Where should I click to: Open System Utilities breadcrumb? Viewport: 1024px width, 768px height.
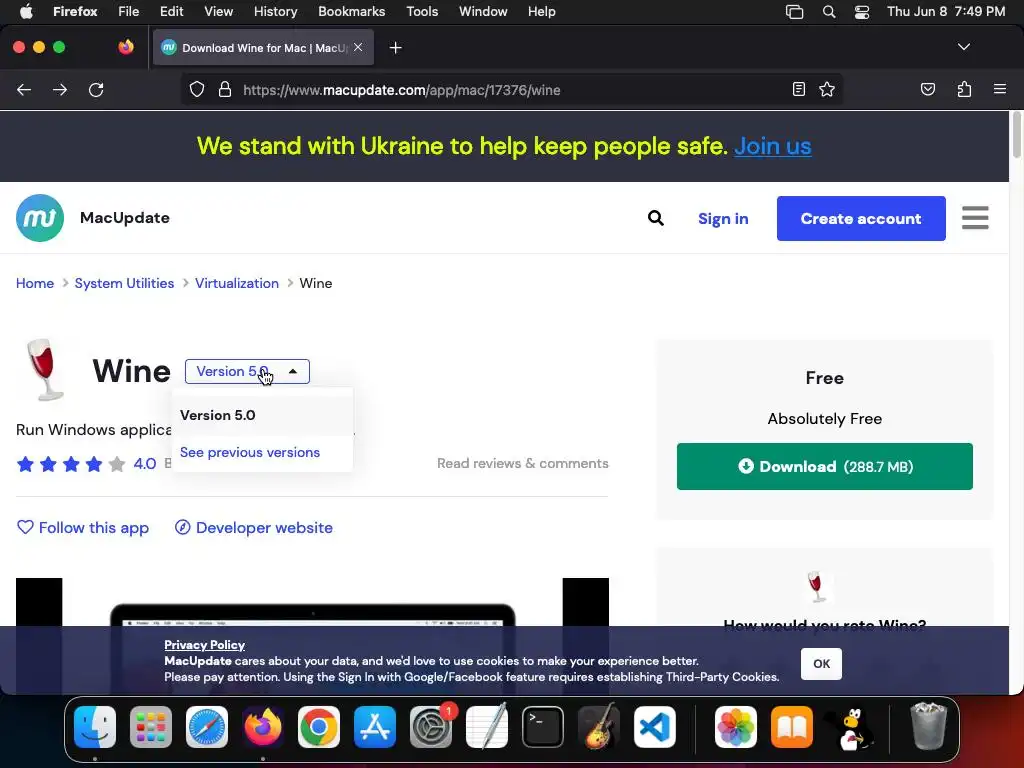124,283
